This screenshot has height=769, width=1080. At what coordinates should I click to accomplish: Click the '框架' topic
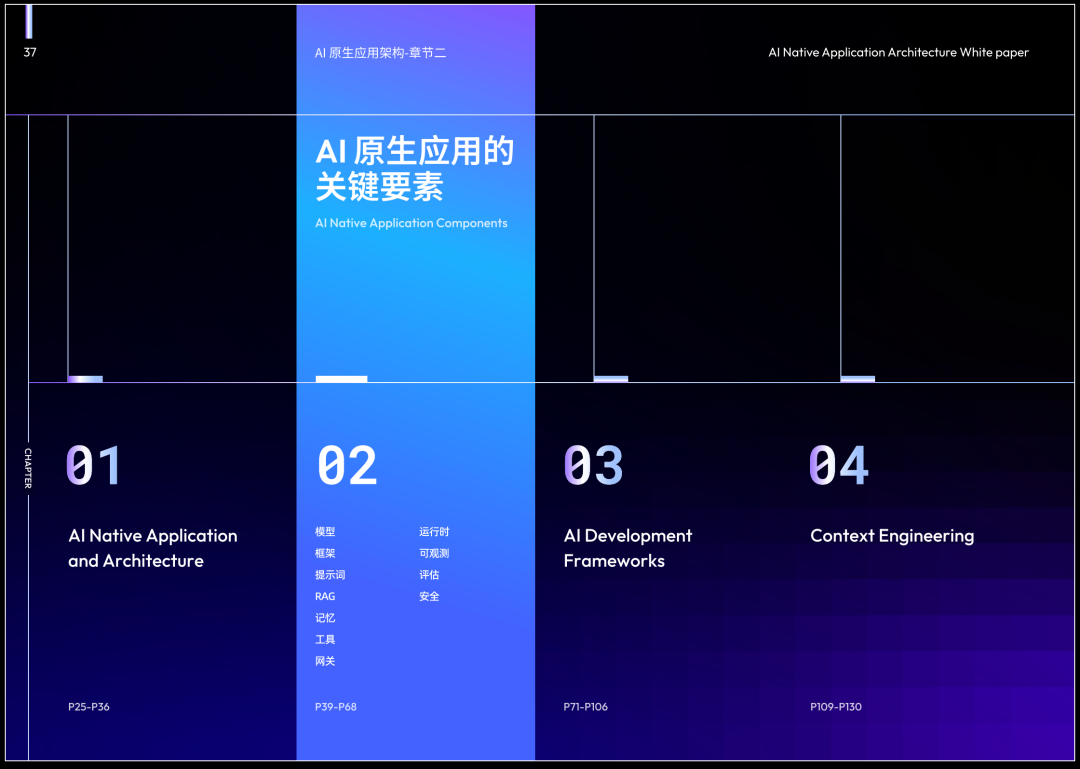click(325, 553)
